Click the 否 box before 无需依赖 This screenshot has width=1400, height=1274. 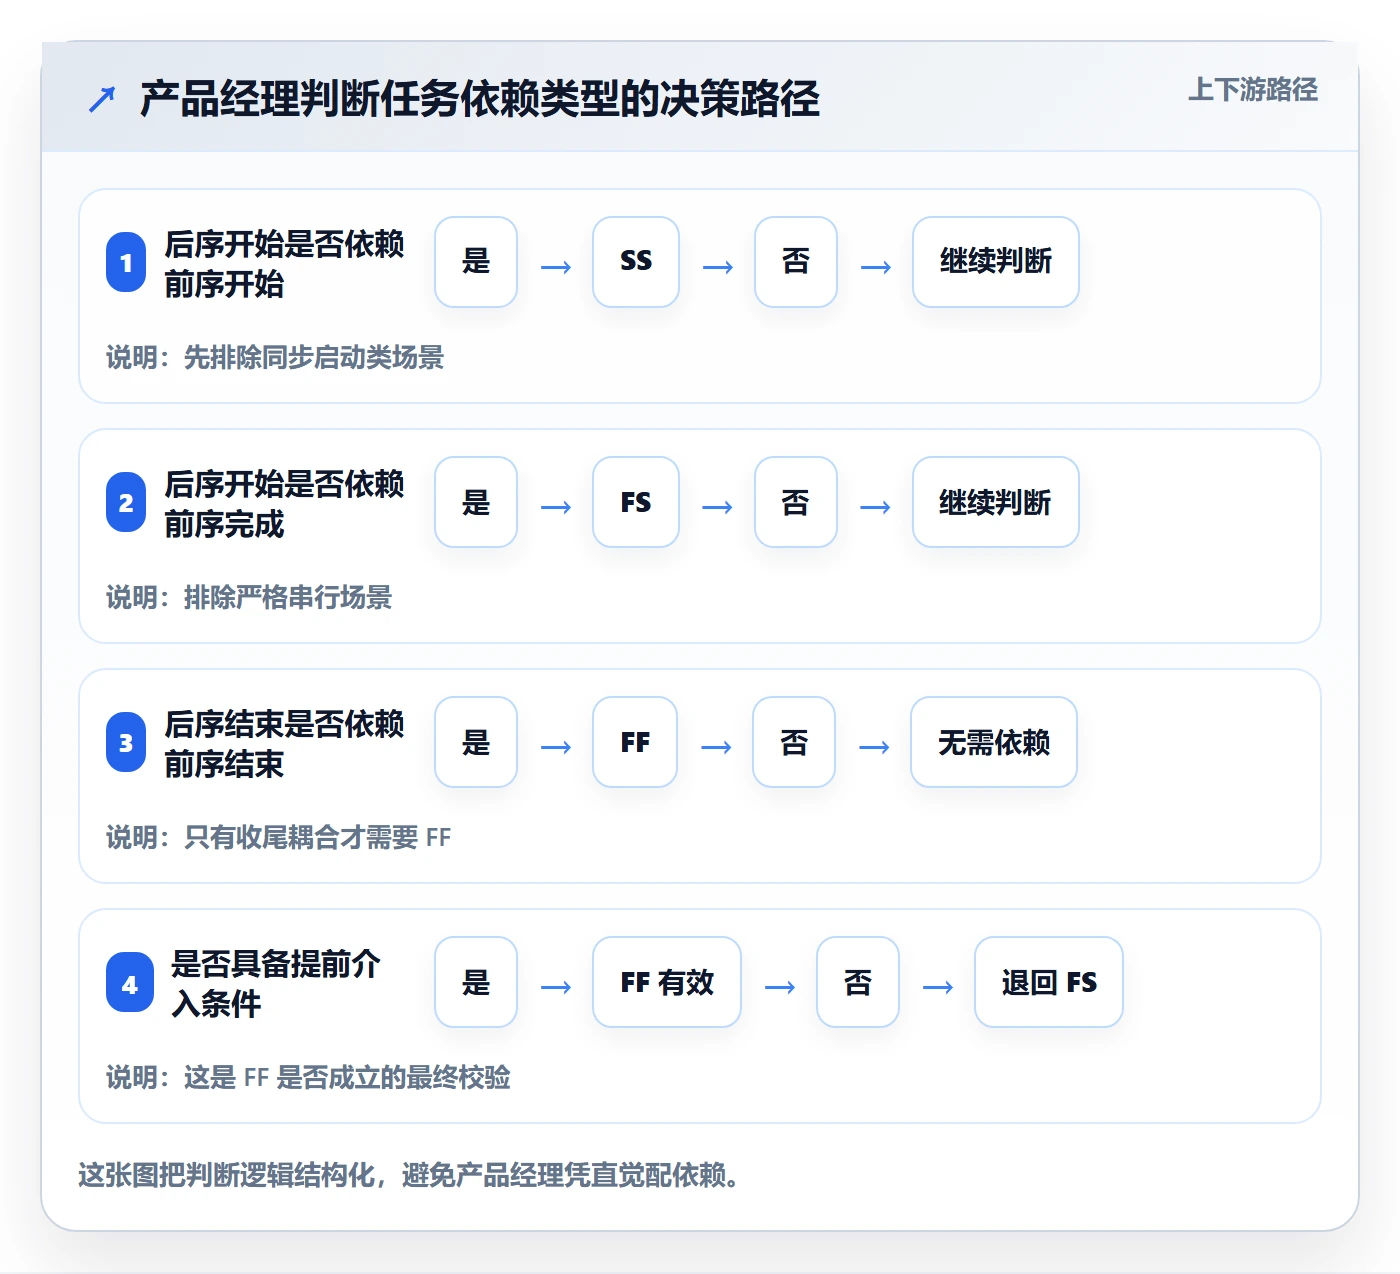click(794, 742)
